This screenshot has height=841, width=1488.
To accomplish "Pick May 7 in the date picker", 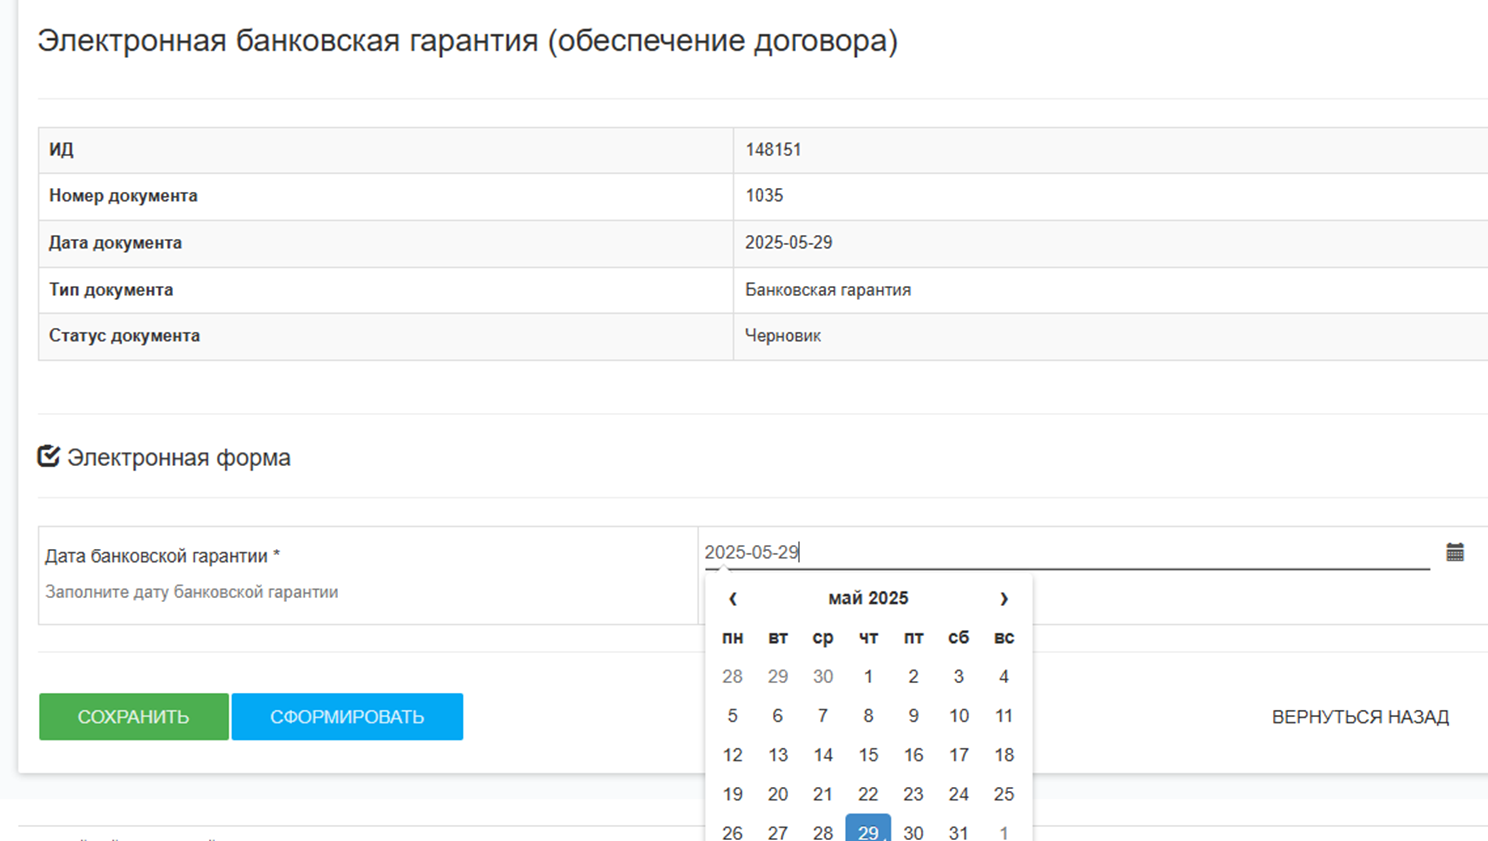I will coord(823,716).
